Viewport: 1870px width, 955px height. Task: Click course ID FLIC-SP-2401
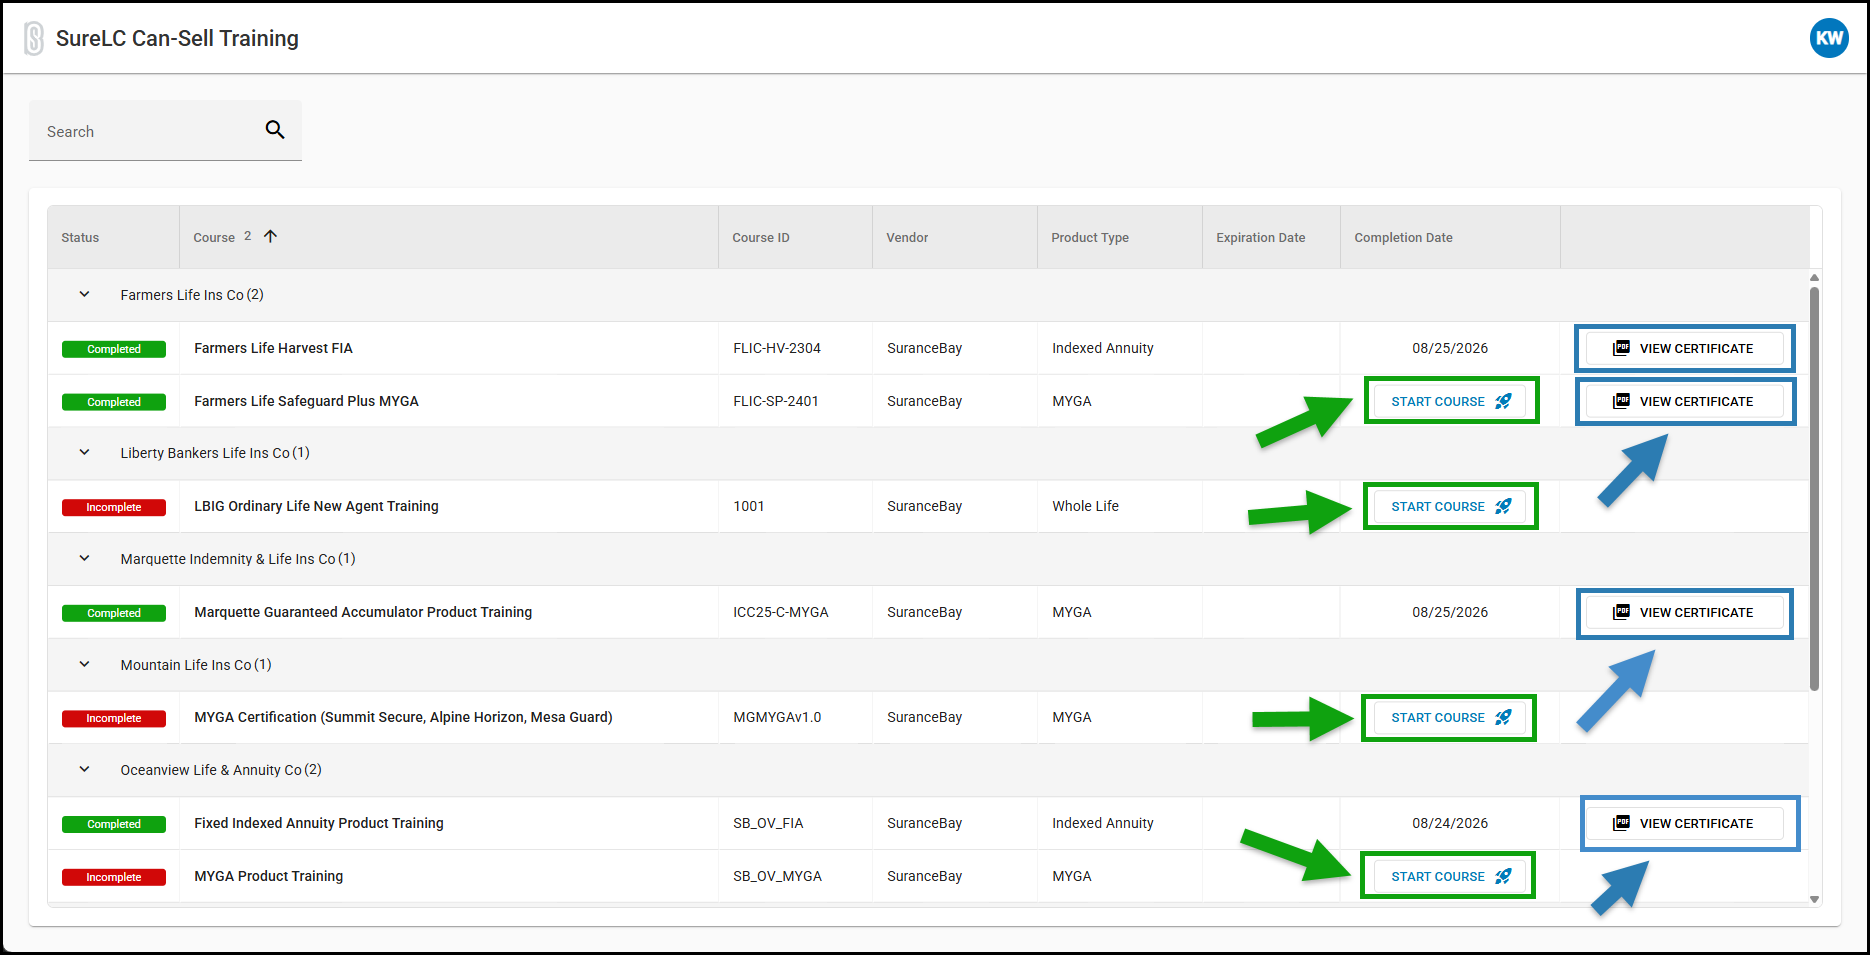pos(776,401)
